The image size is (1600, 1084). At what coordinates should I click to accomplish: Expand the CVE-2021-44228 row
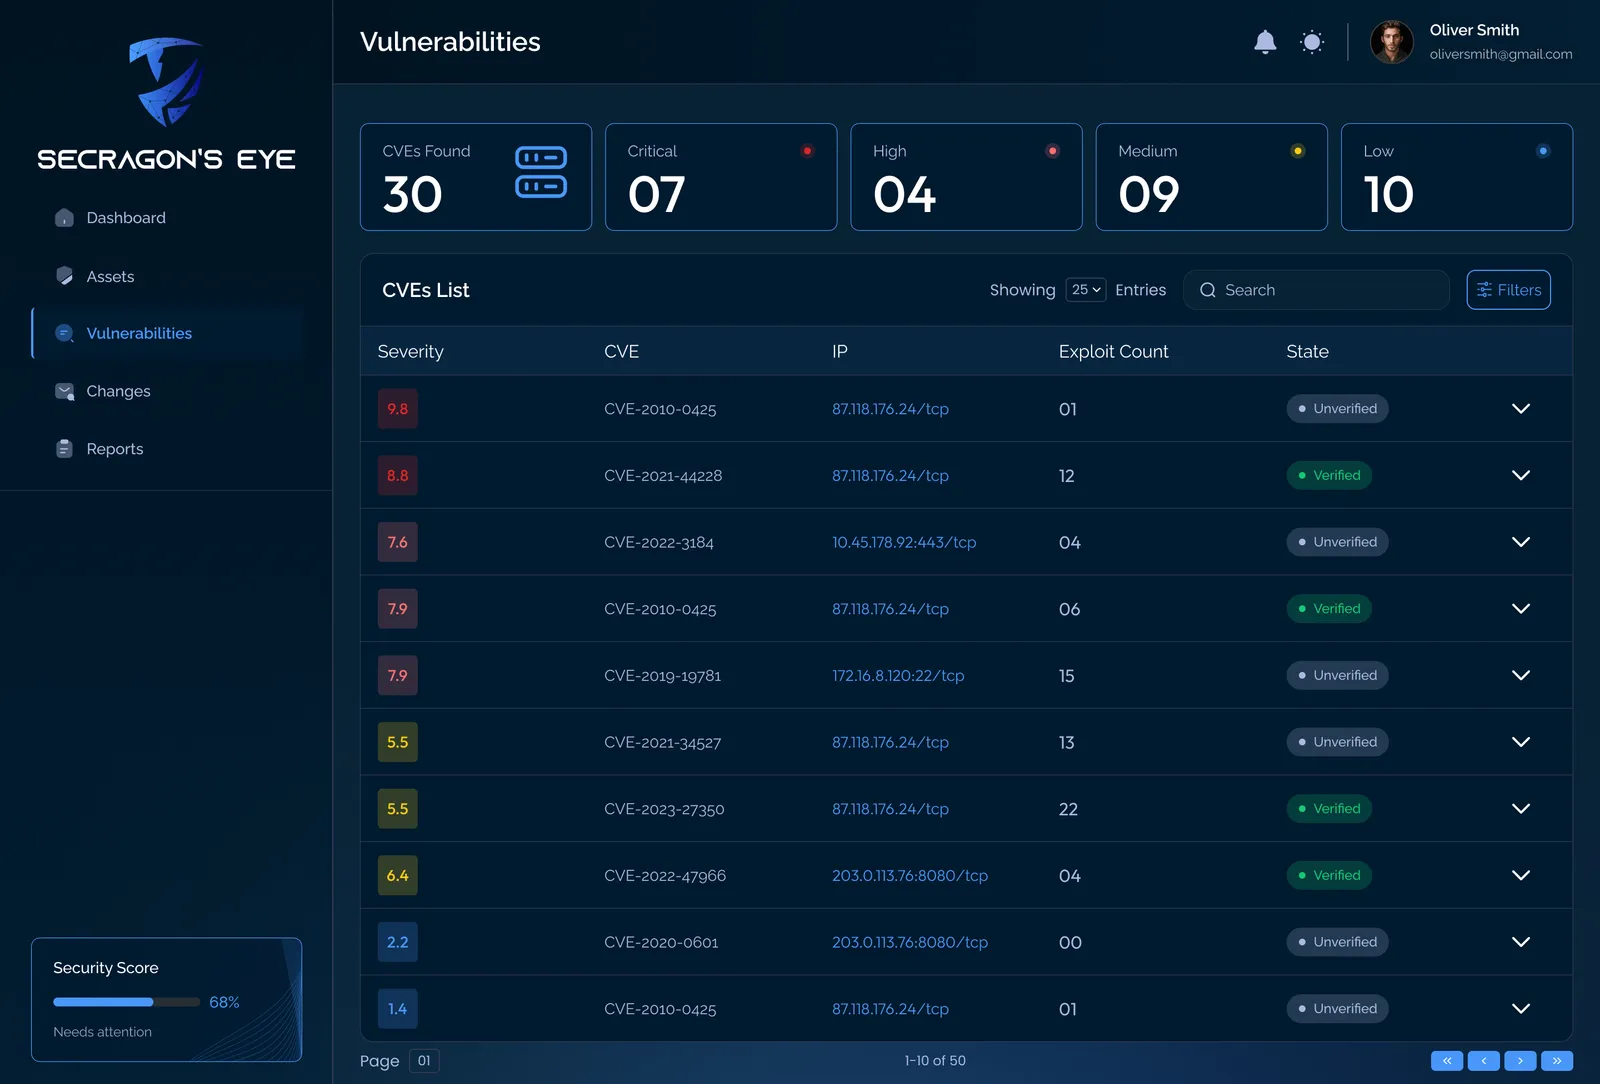(1521, 475)
